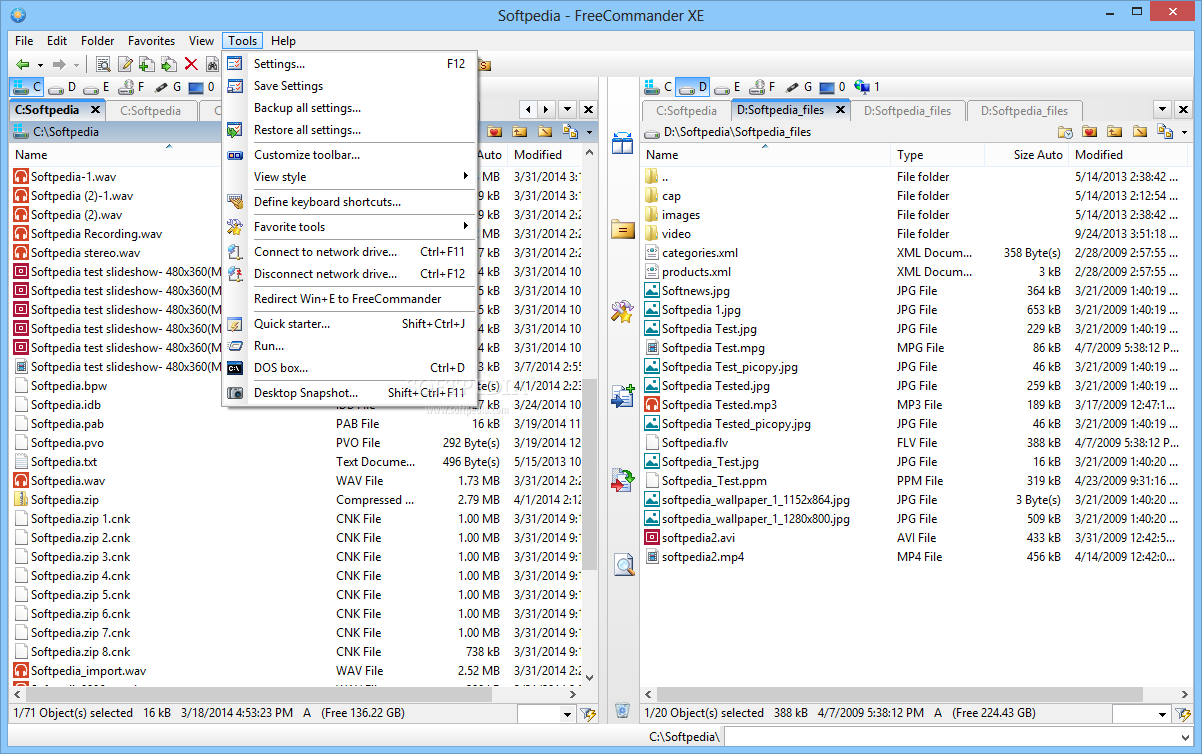The width and height of the screenshot is (1202, 754).
Task: Click root folder icon in right panel
Action: (x=1140, y=131)
